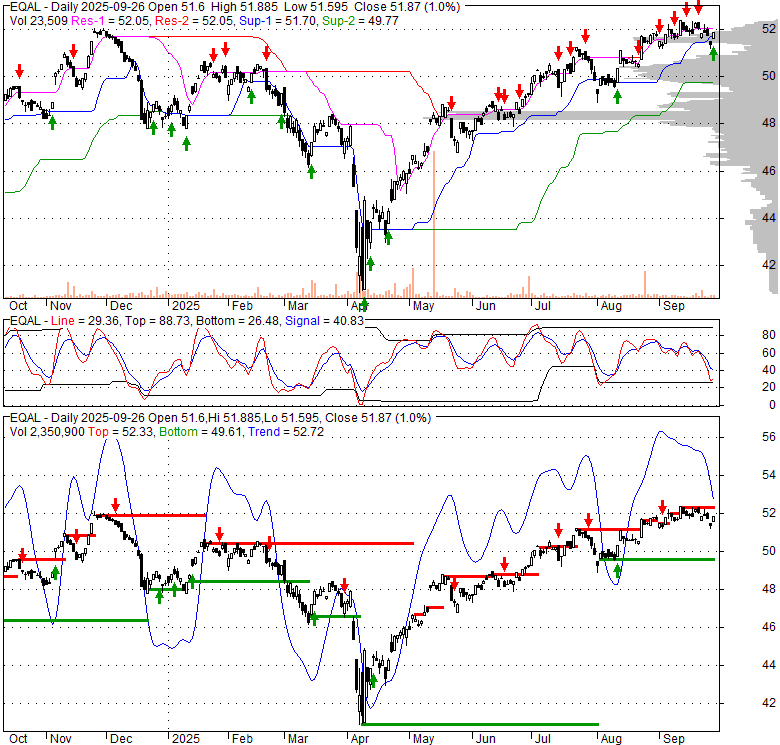This screenshot has width=780, height=745.
Task: Select the magenta 'Res-1 = 52.05' label
Action: 111,21
